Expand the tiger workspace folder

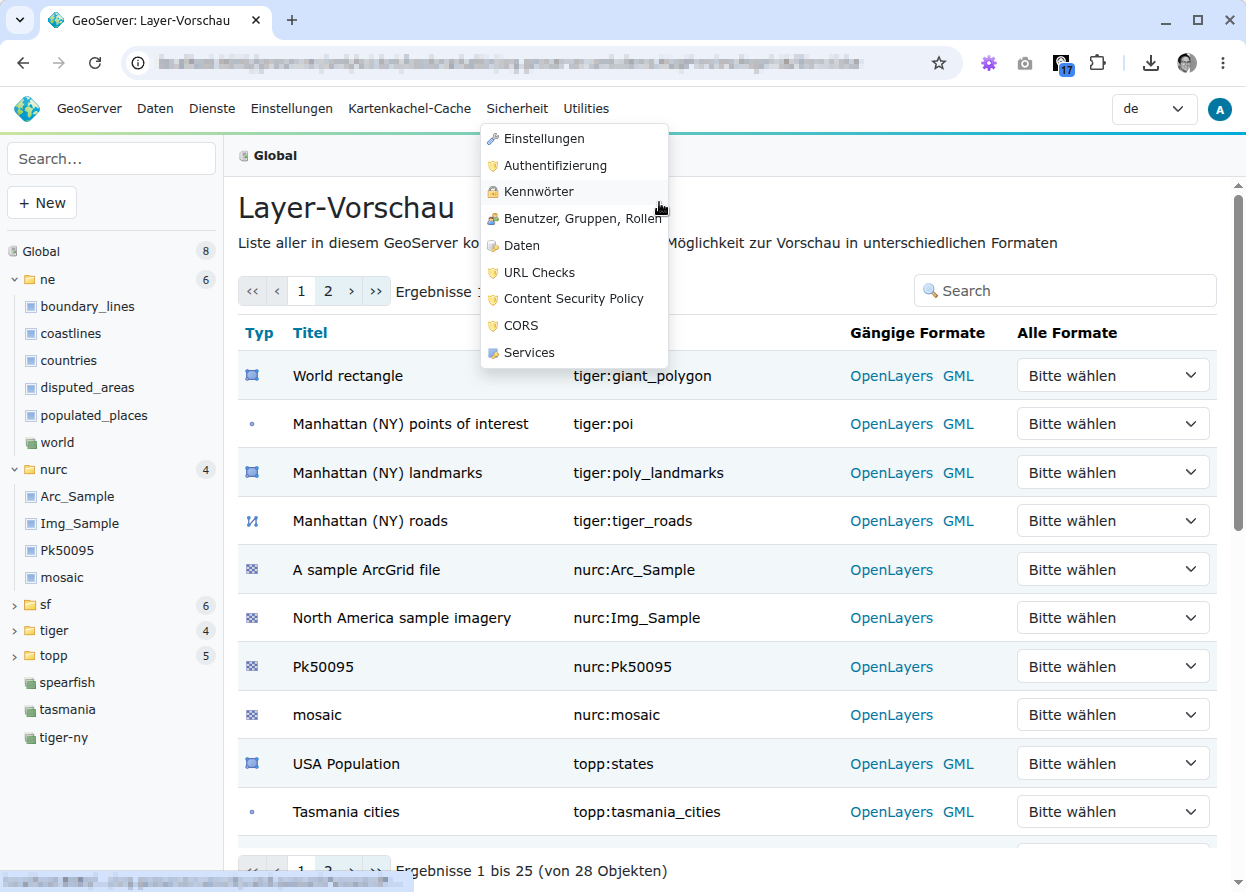coord(14,631)
